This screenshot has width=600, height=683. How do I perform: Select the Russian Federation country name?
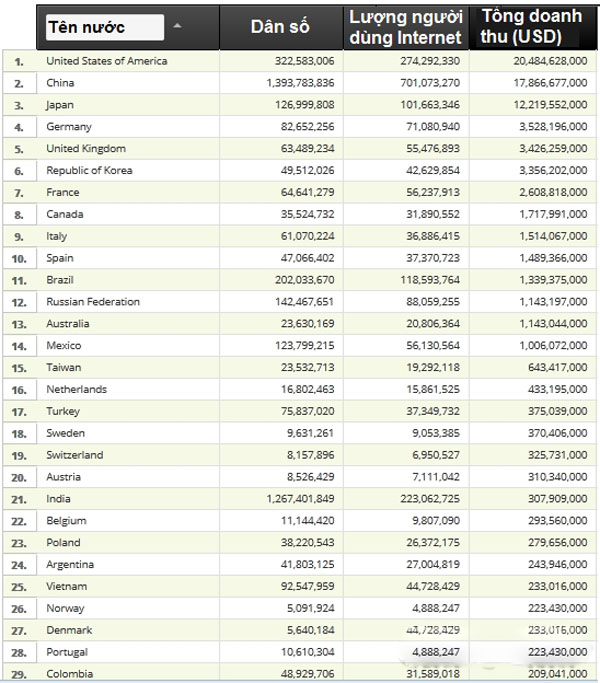click(x=93, y=302)
